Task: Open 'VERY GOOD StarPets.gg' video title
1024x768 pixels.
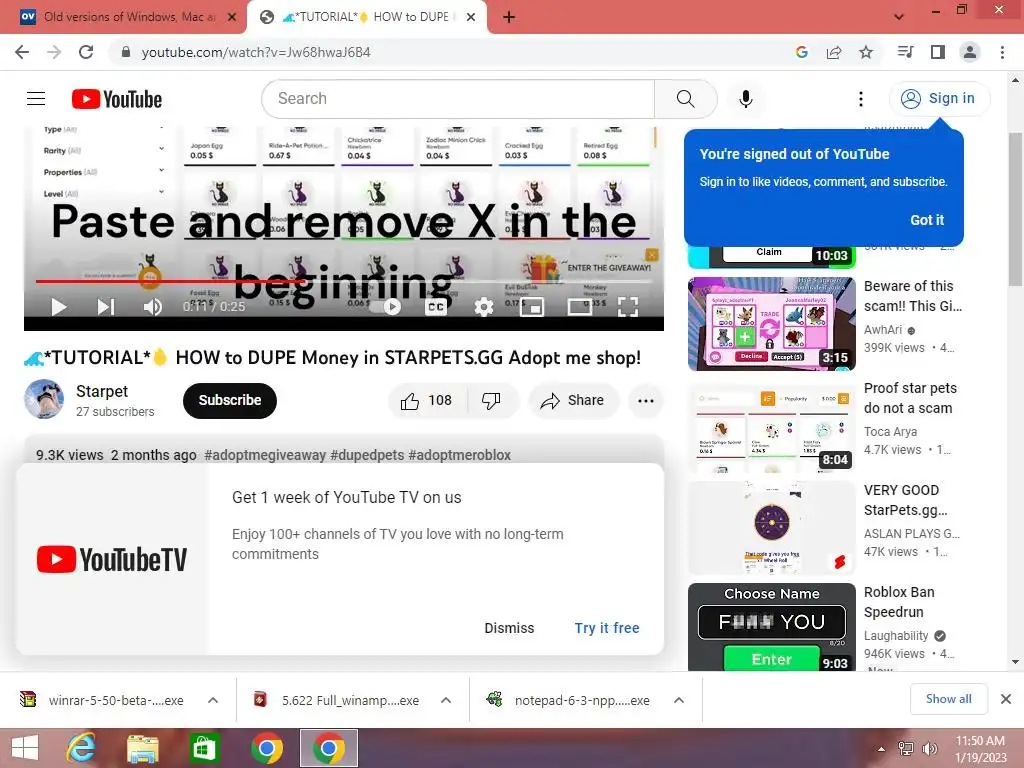Action: (x=905, y=500)
